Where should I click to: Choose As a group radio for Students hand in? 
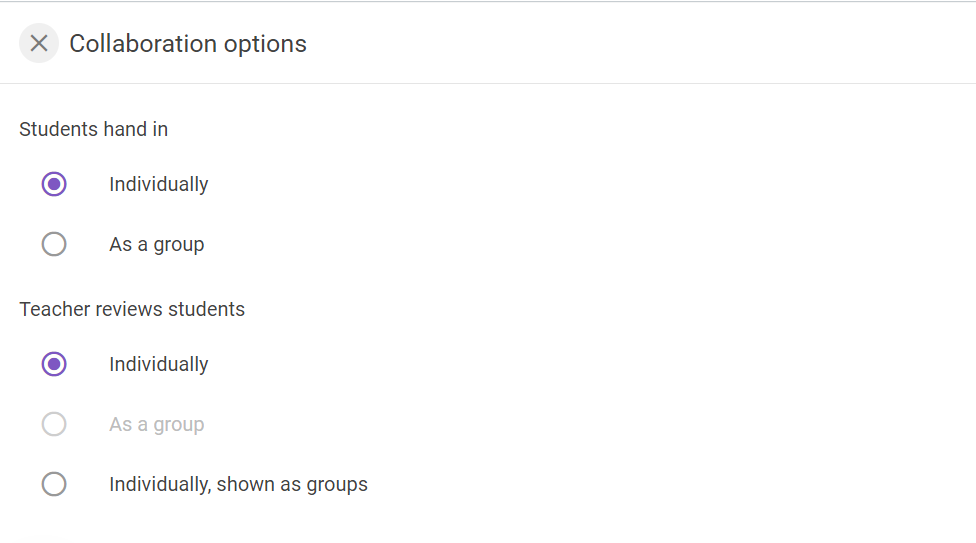[x=54, y=244]
